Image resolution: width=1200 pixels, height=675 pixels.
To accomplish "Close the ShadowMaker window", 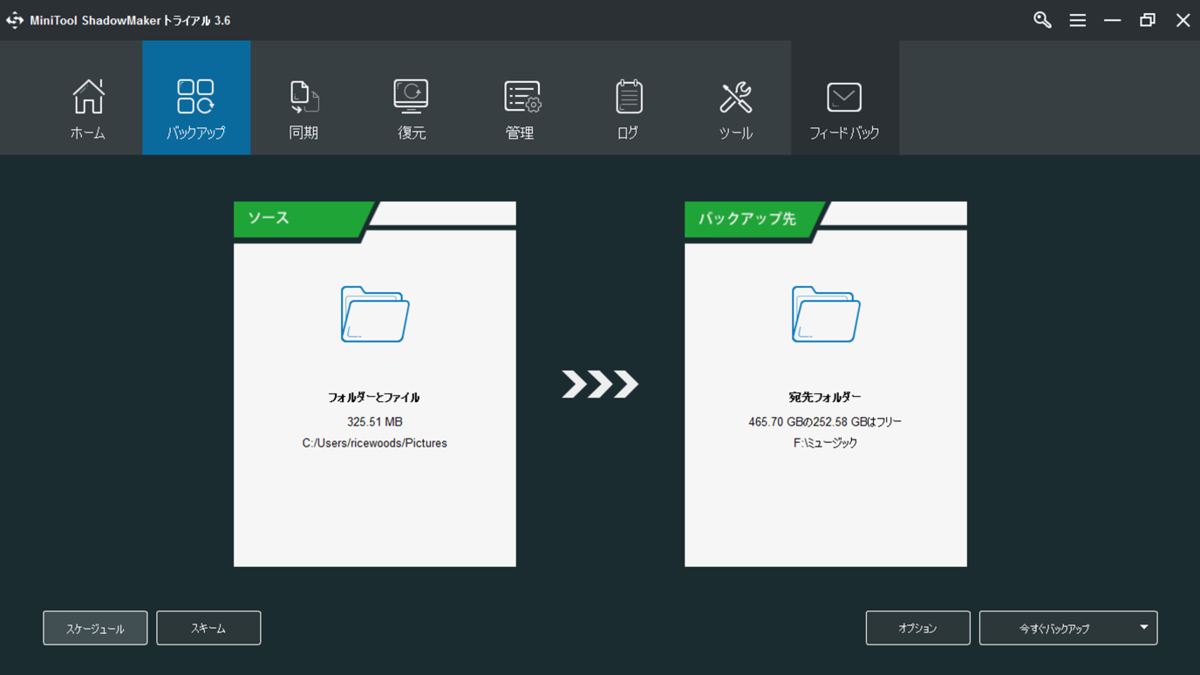I will [1182, 20].
